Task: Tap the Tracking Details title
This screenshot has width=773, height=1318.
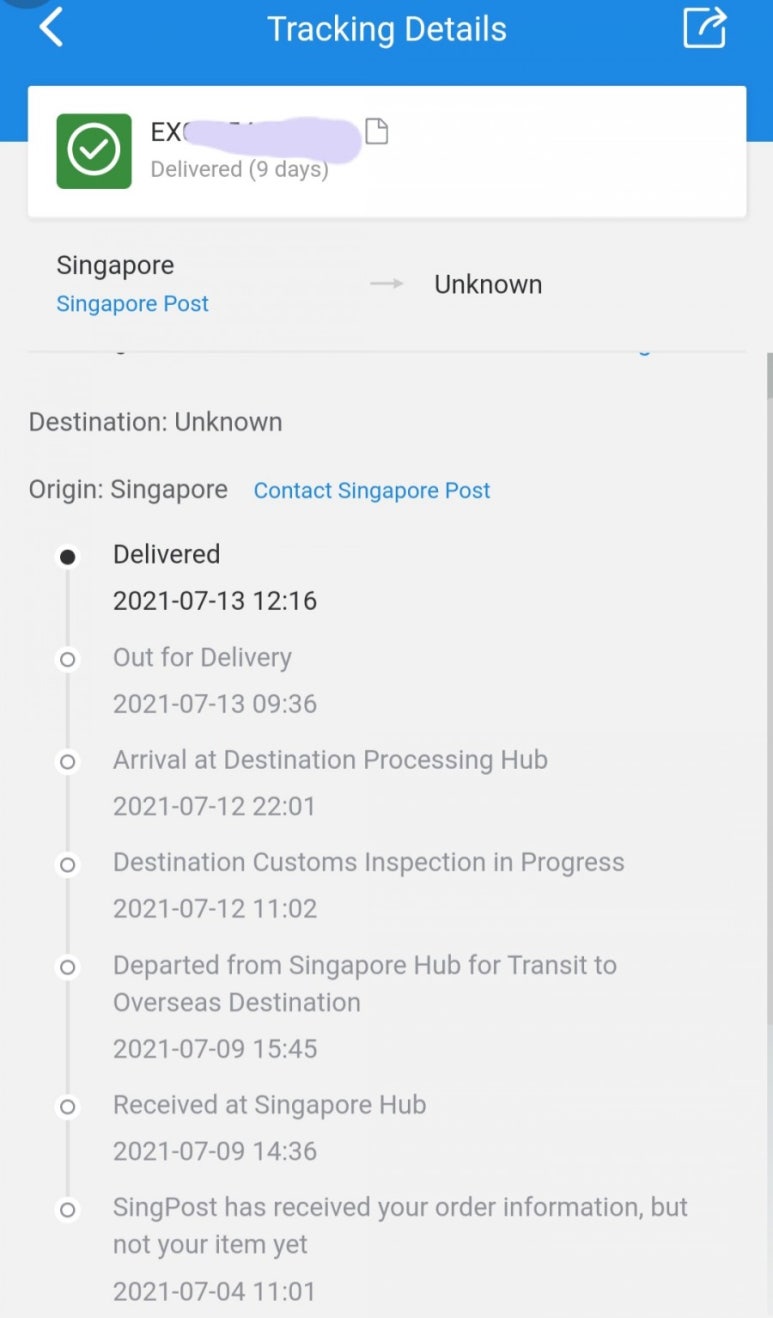Action: (387, 29)
